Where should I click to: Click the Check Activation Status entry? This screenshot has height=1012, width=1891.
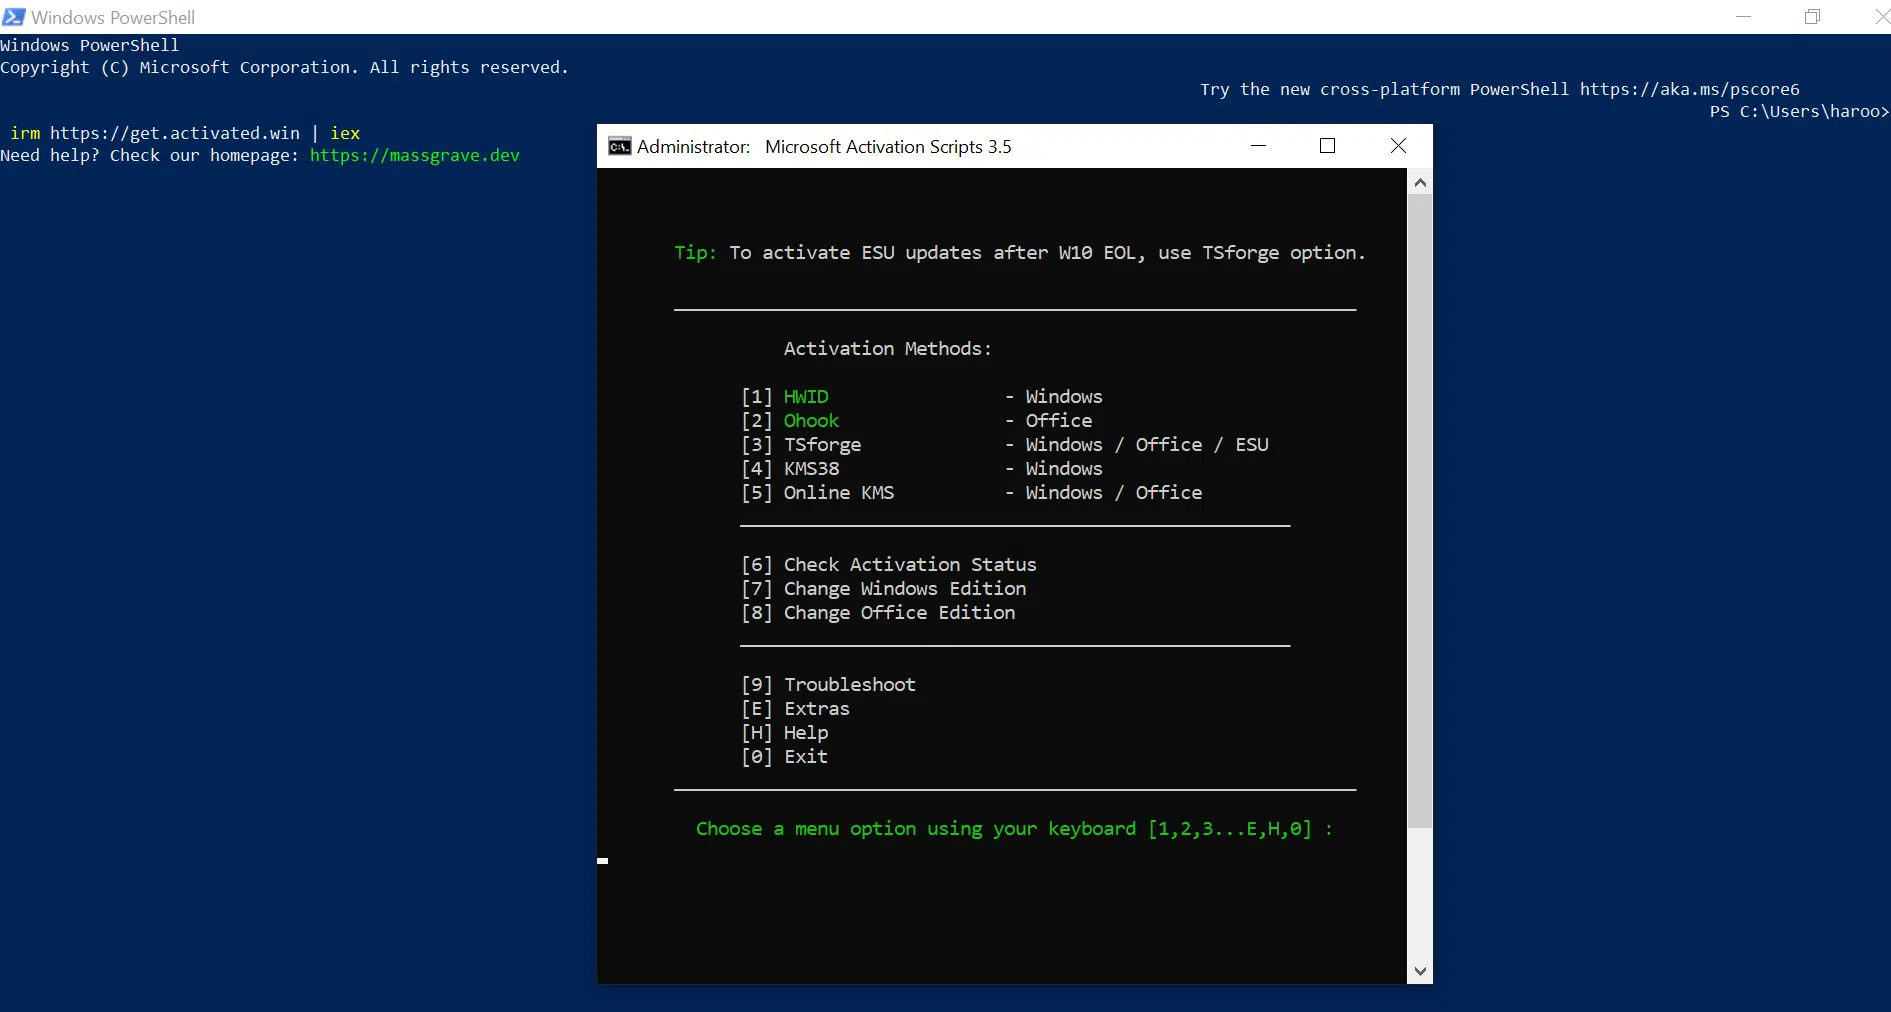point(909,565)
